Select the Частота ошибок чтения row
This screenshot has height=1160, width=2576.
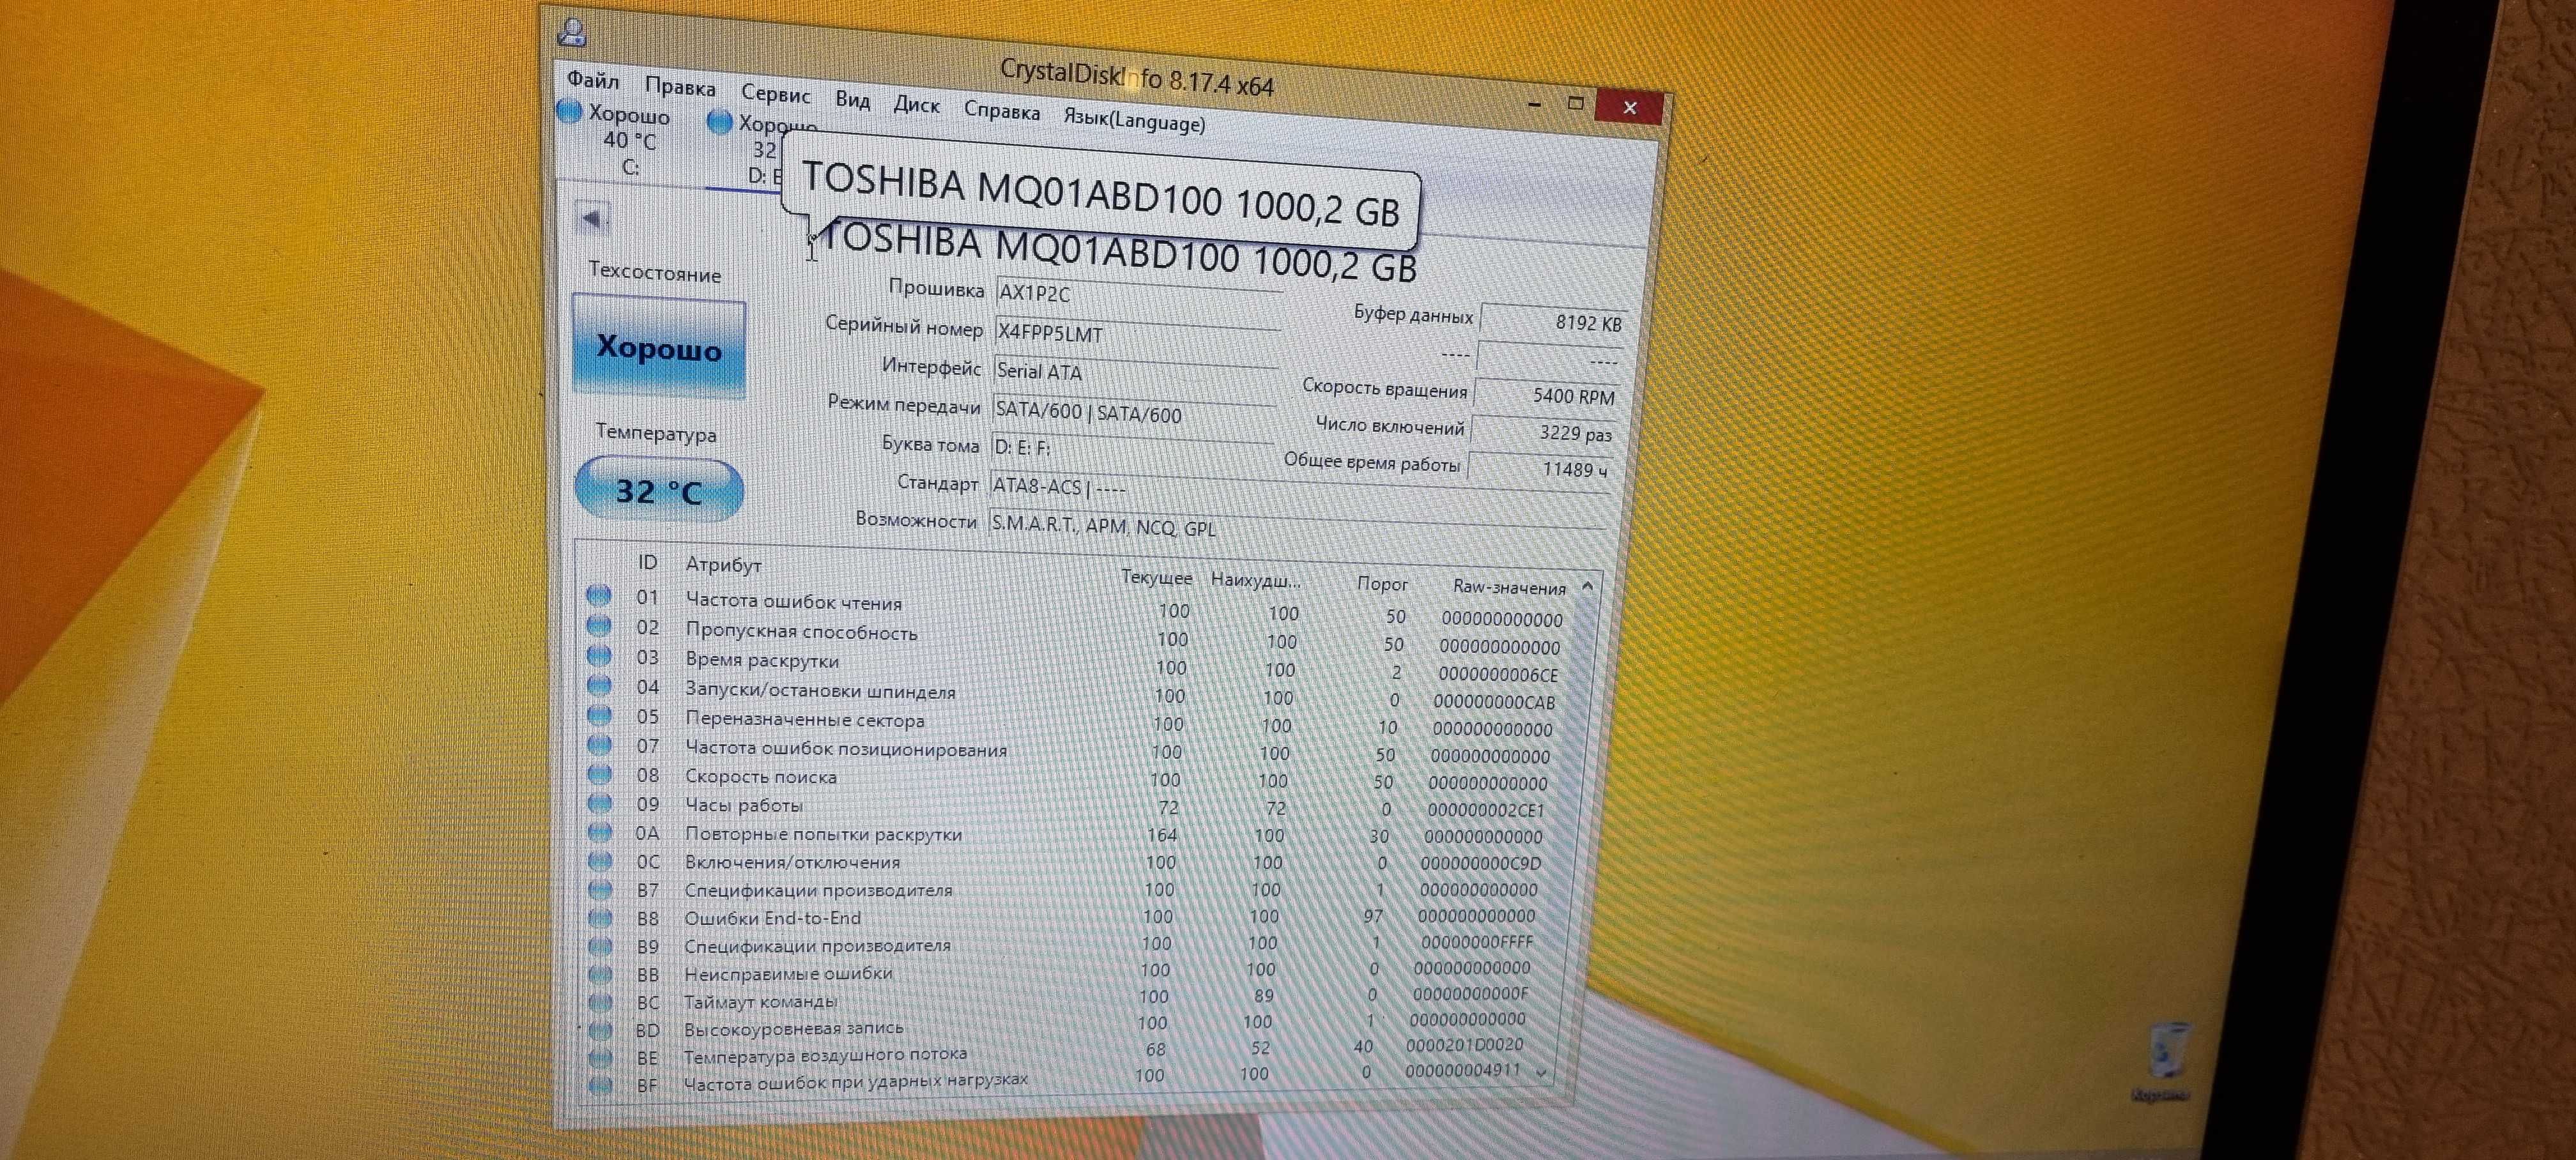pos(1076,607)
